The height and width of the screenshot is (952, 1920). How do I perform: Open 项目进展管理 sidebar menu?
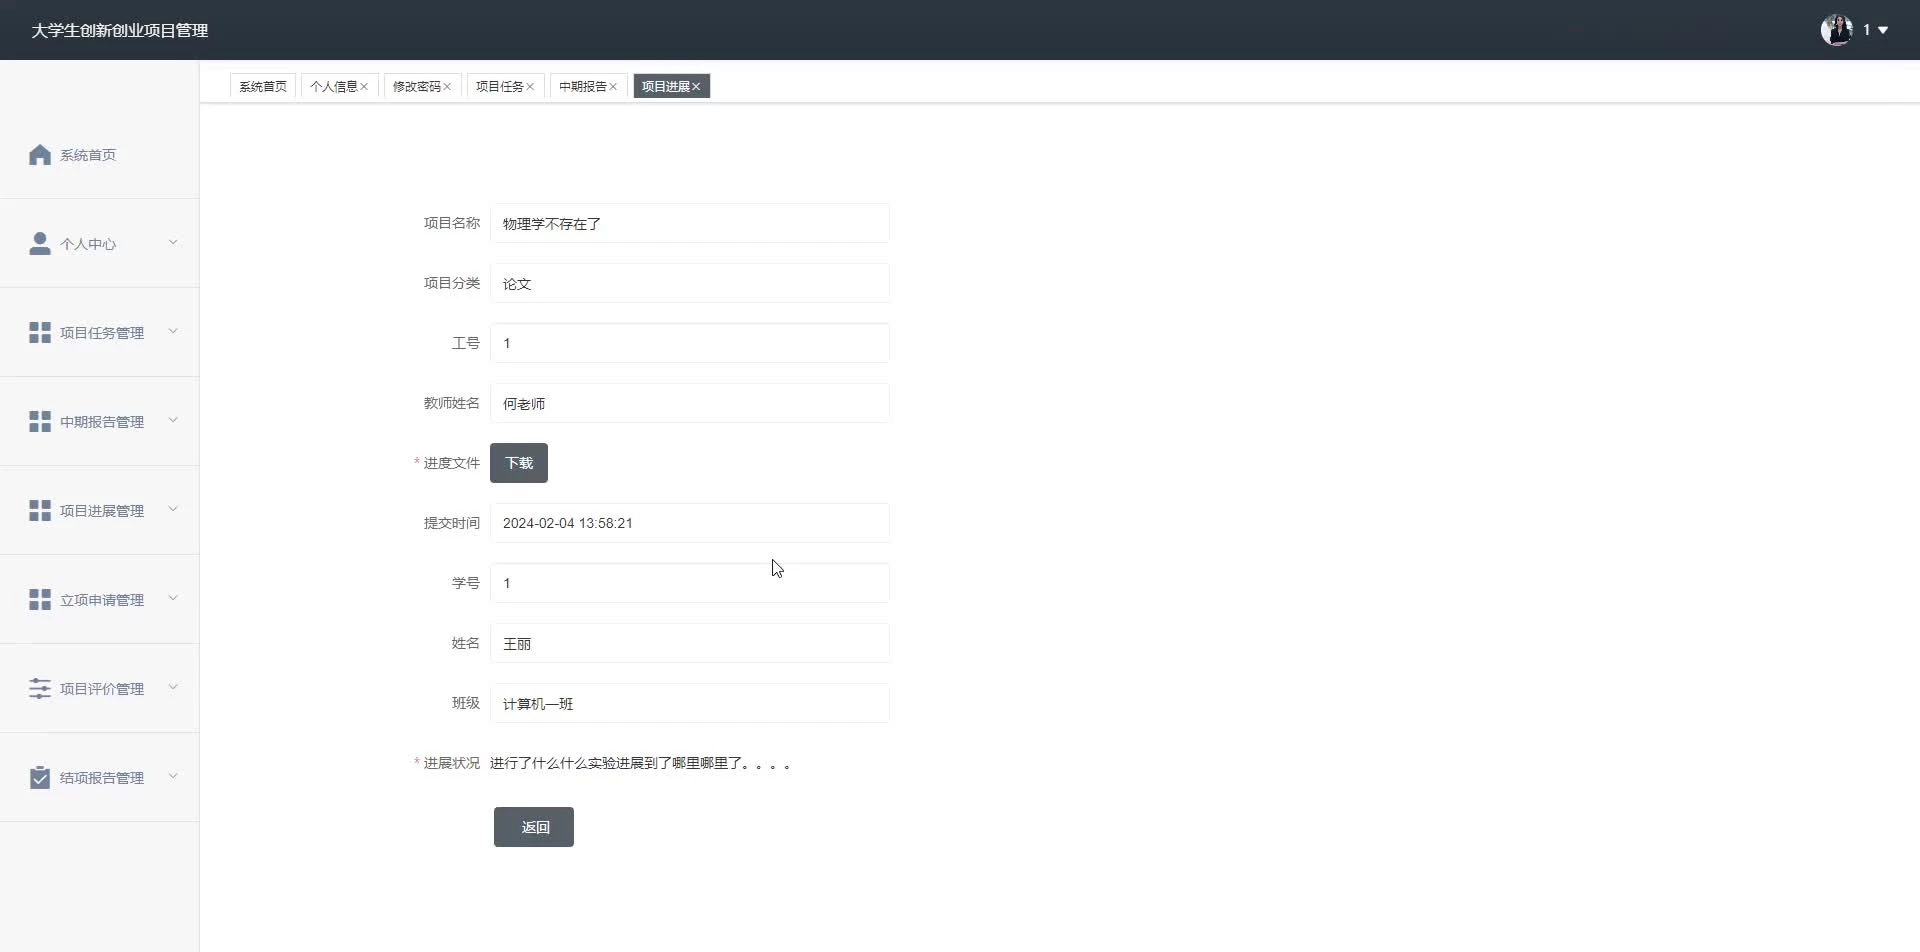tap(100, 511)
